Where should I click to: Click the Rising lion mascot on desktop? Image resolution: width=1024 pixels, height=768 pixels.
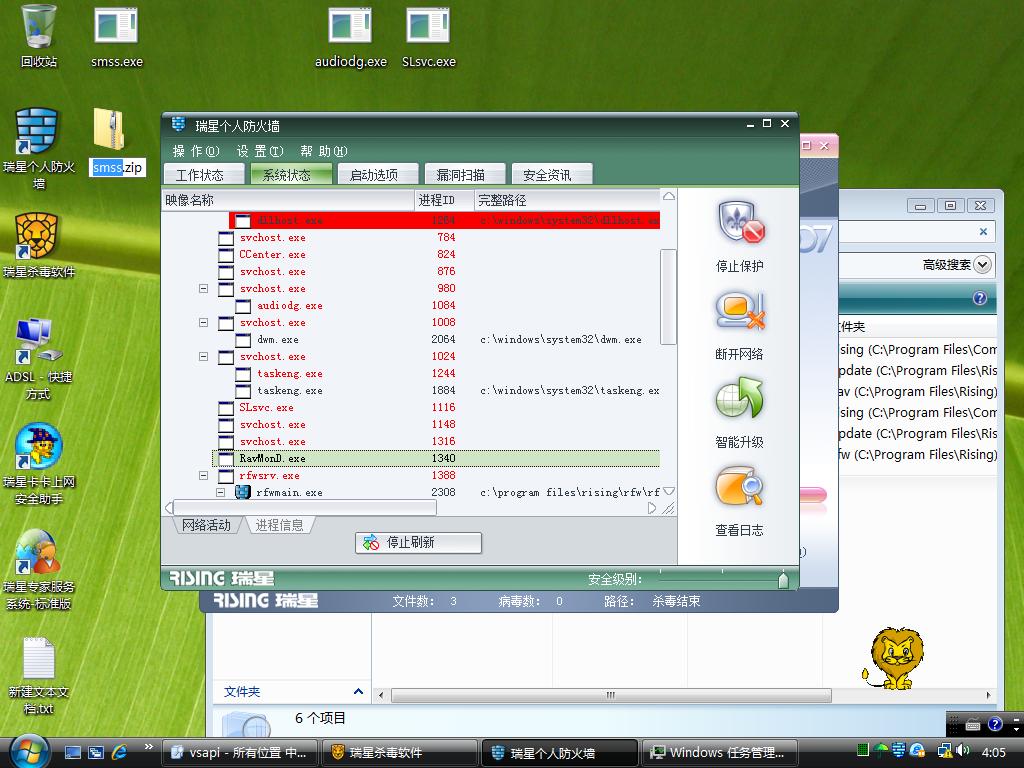[894, 658]
